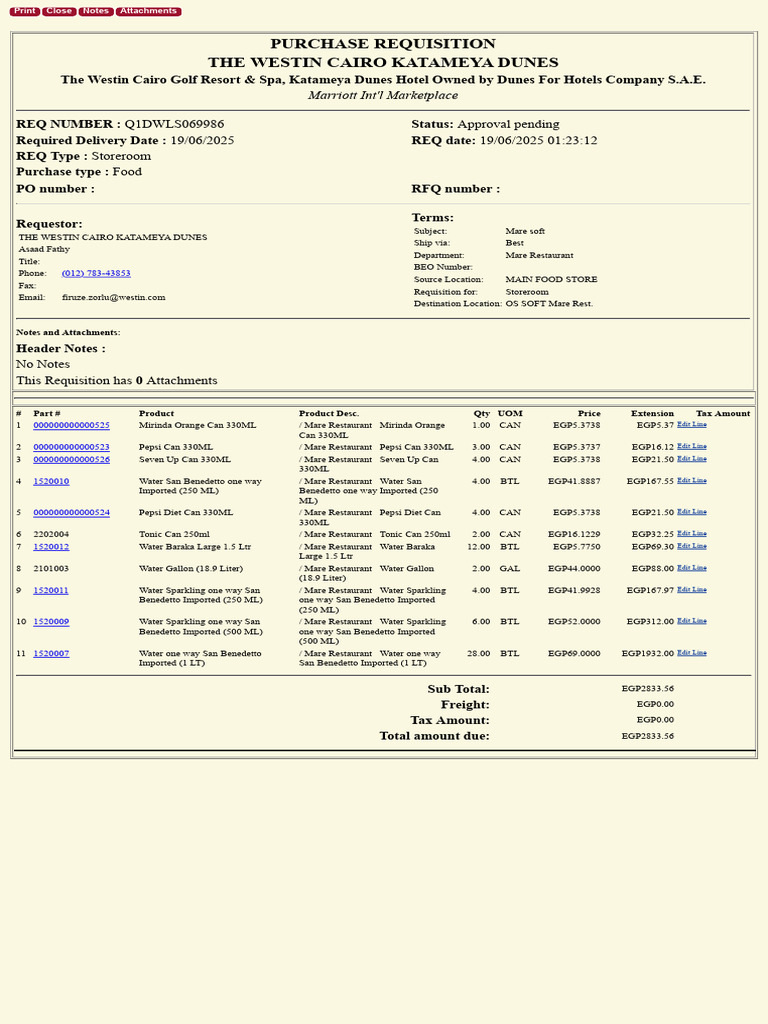The width and height of the screenshot is (768, 1024).
Task: Click the Extension column header
Action: [652, 413]
